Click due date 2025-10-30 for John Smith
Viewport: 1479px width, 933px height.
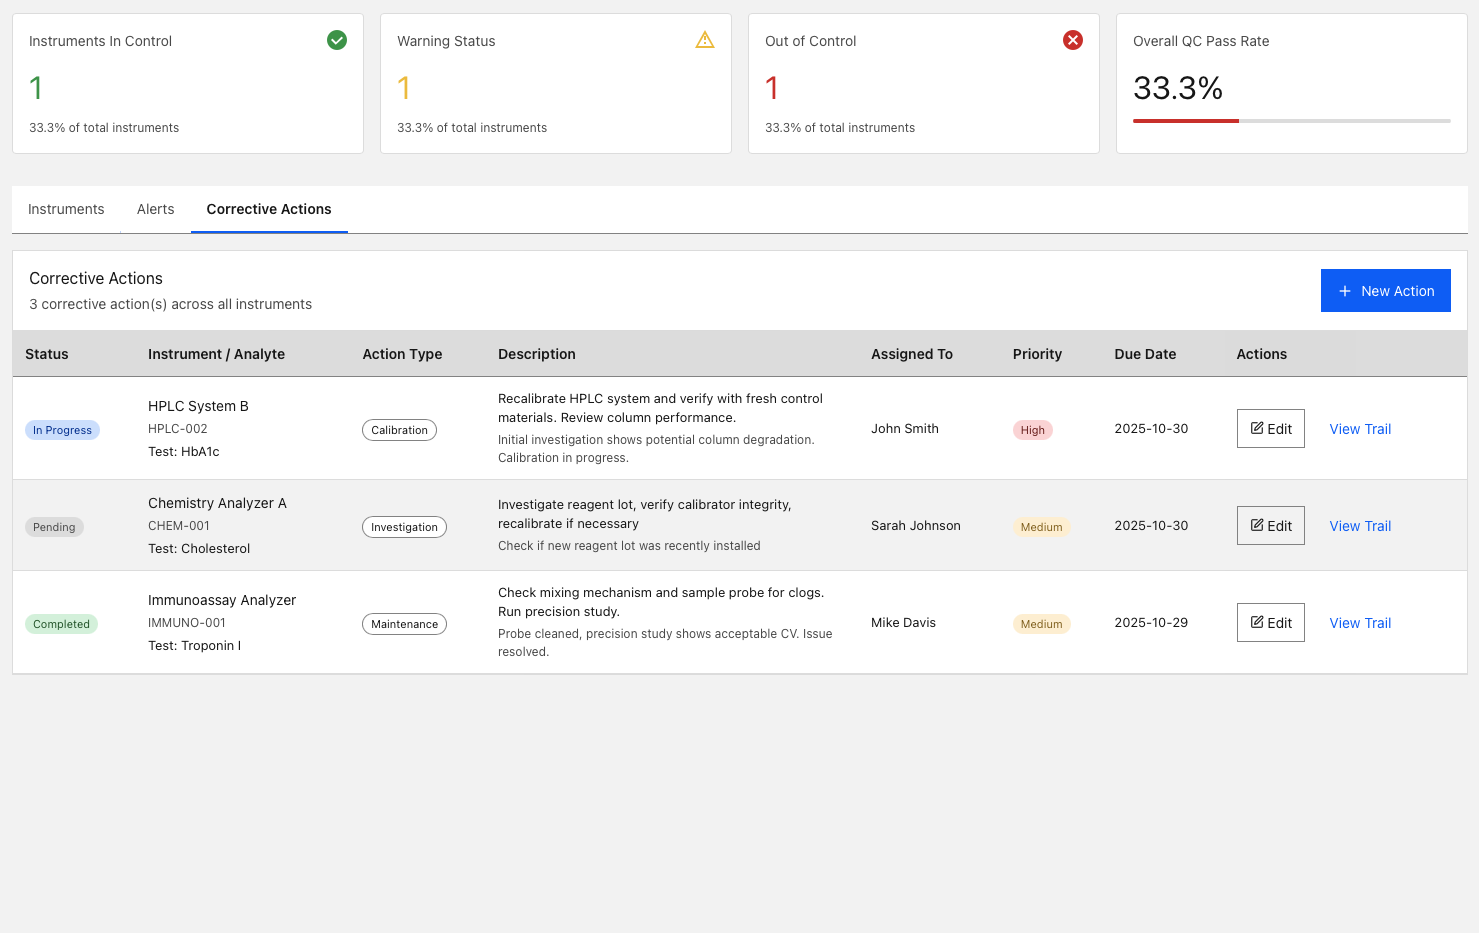coord(1151,429)
